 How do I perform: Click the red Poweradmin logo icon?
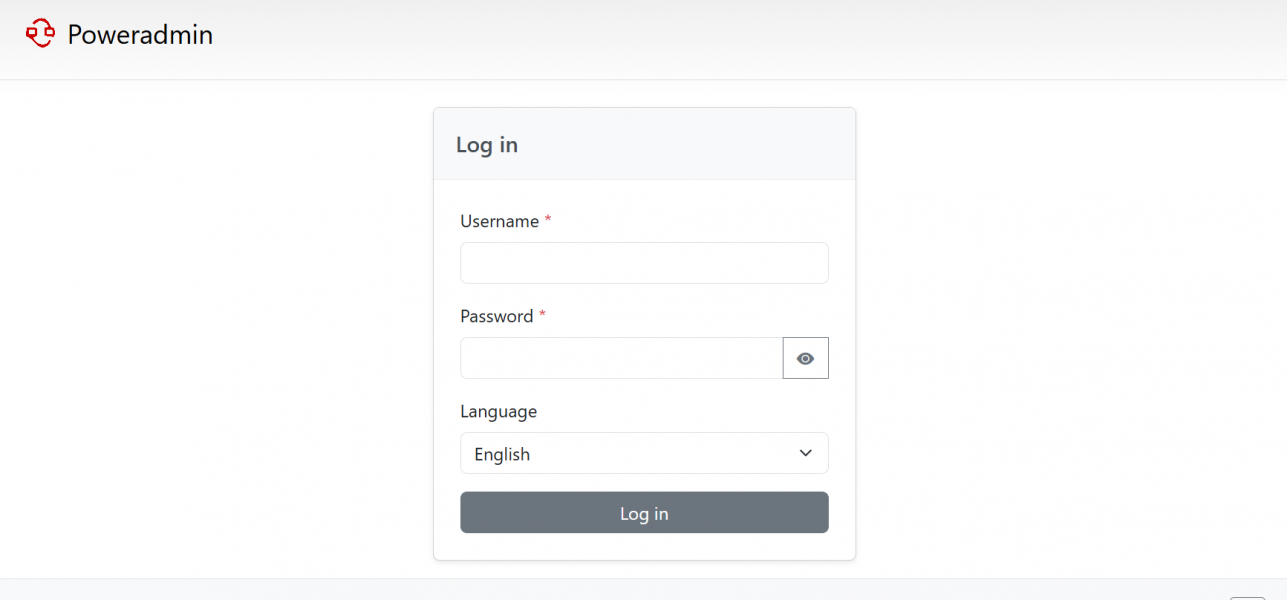click(40, 34)
